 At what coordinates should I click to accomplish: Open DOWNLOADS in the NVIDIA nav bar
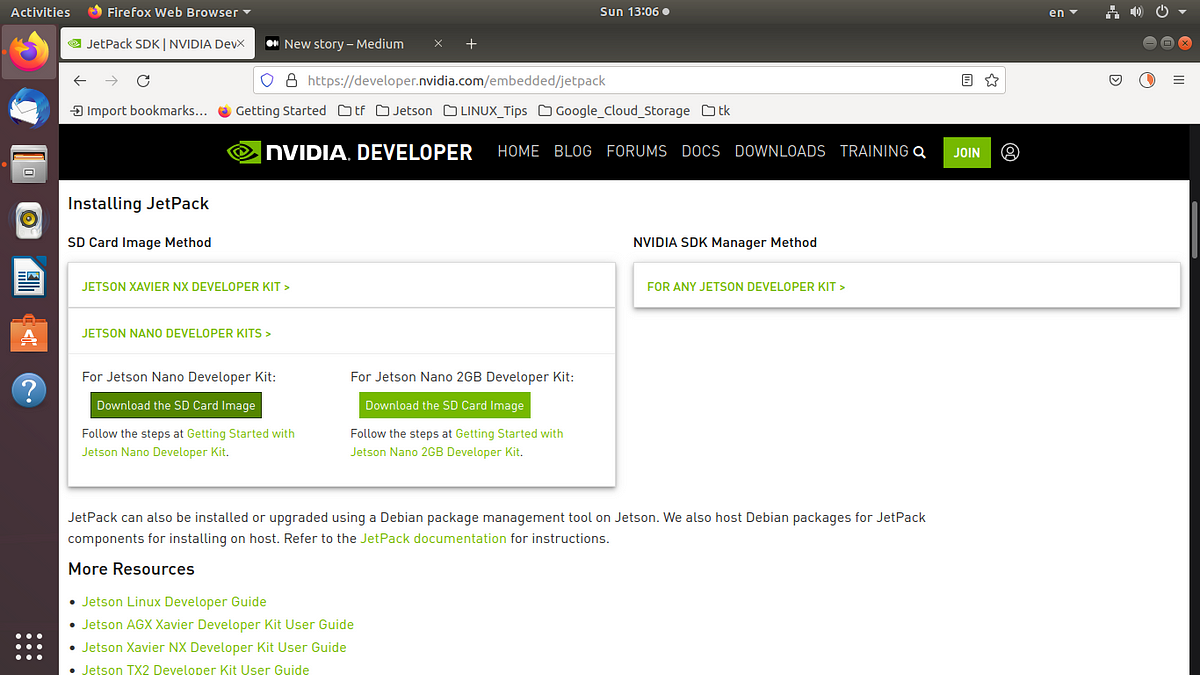780,151
